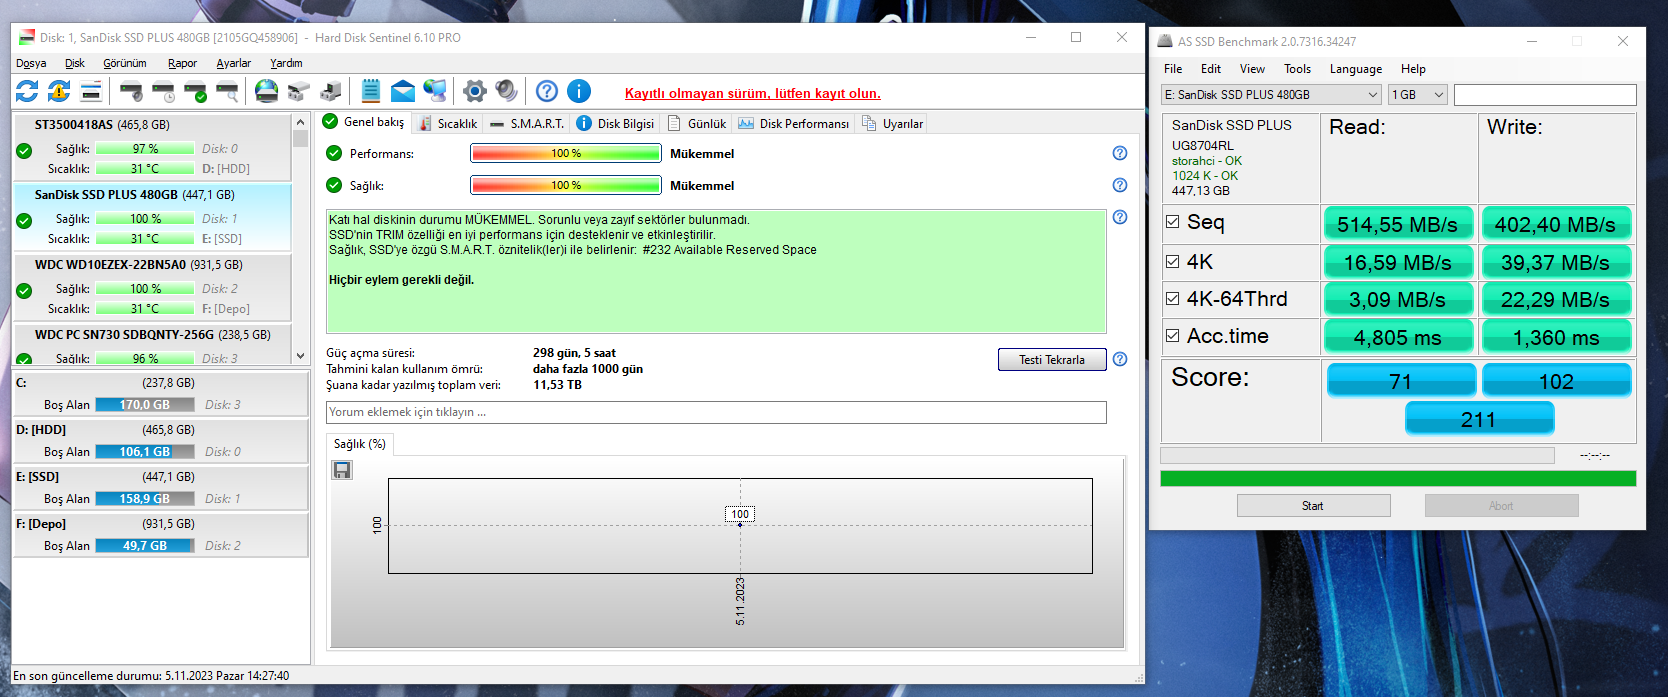Image resolution: width=1668 pixels, height=697 pixels.
Task: Click the Testi Tekrarla button
Action: coord(1052,360)
